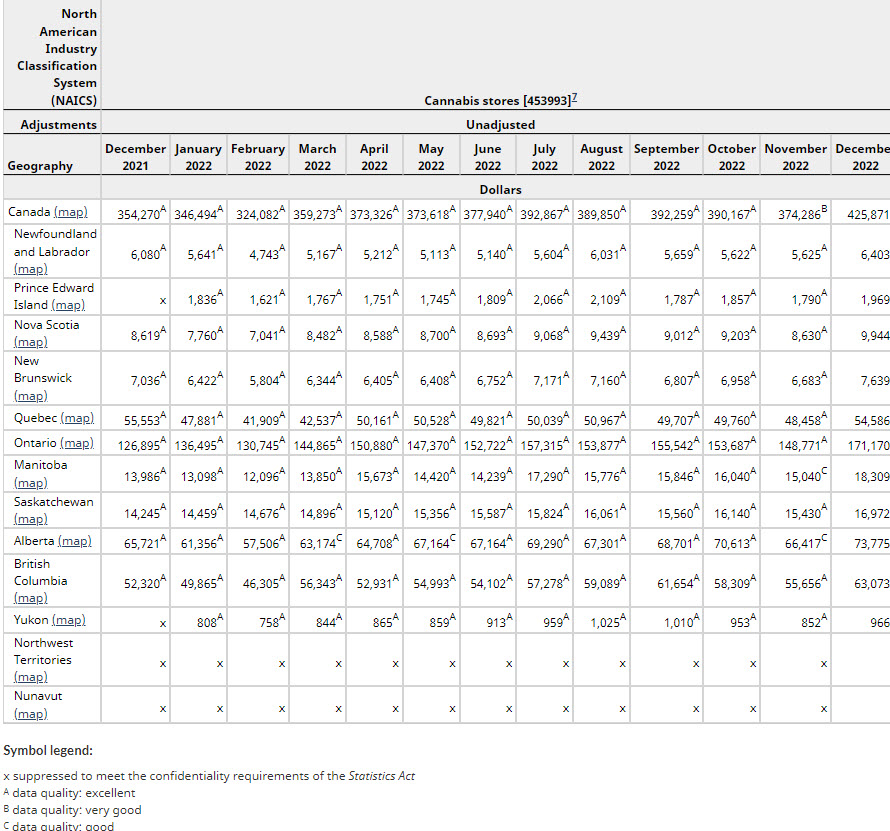
Task: Click the Alberta map link
Action: (x=74, y=541)
